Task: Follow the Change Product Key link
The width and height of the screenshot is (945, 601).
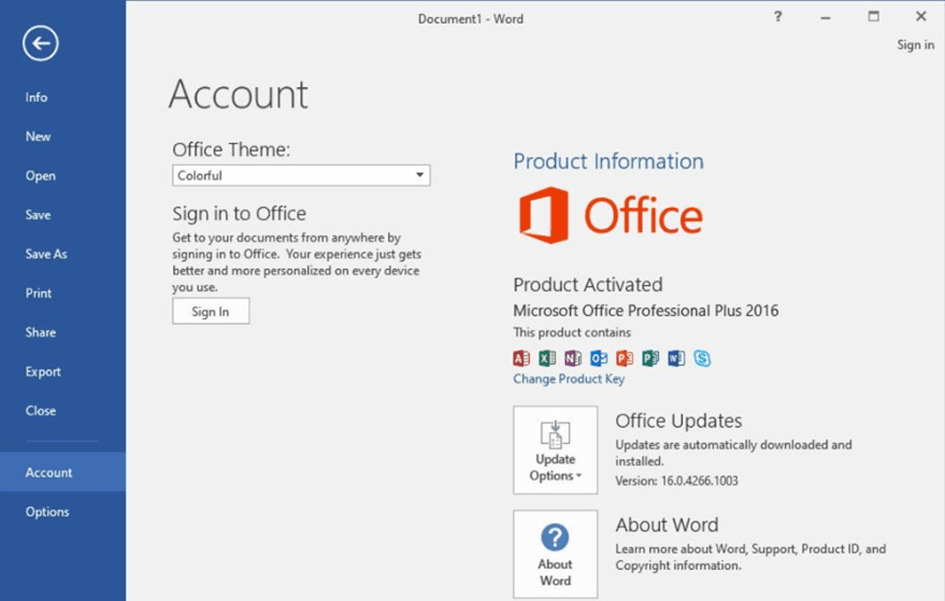Action: tap(569, 380)
